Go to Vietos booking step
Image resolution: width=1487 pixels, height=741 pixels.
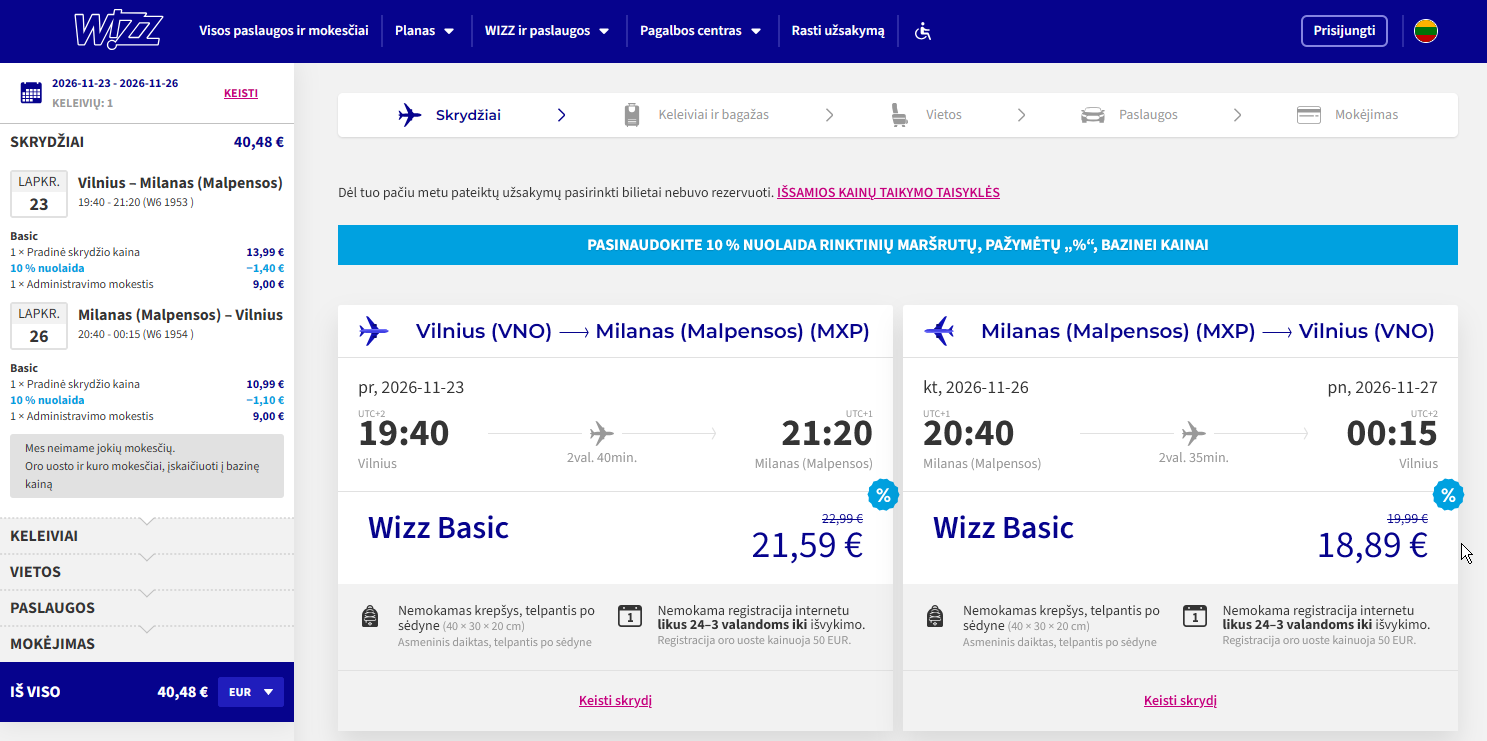[x=926, y=115]
